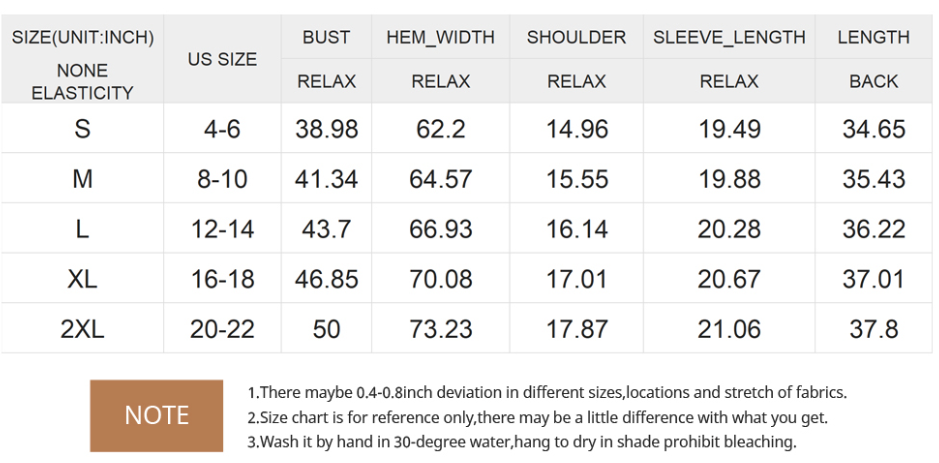This screenshot has width=939, height=463.
Task: Click bust value 38.98
Action: click(x=326, y=129)
